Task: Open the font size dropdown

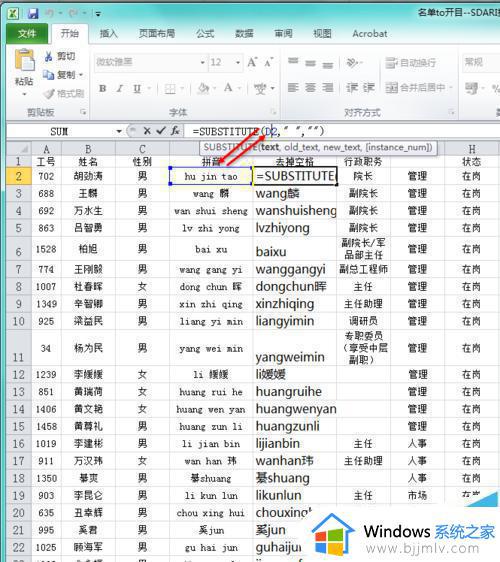Action: pos(238,63)
